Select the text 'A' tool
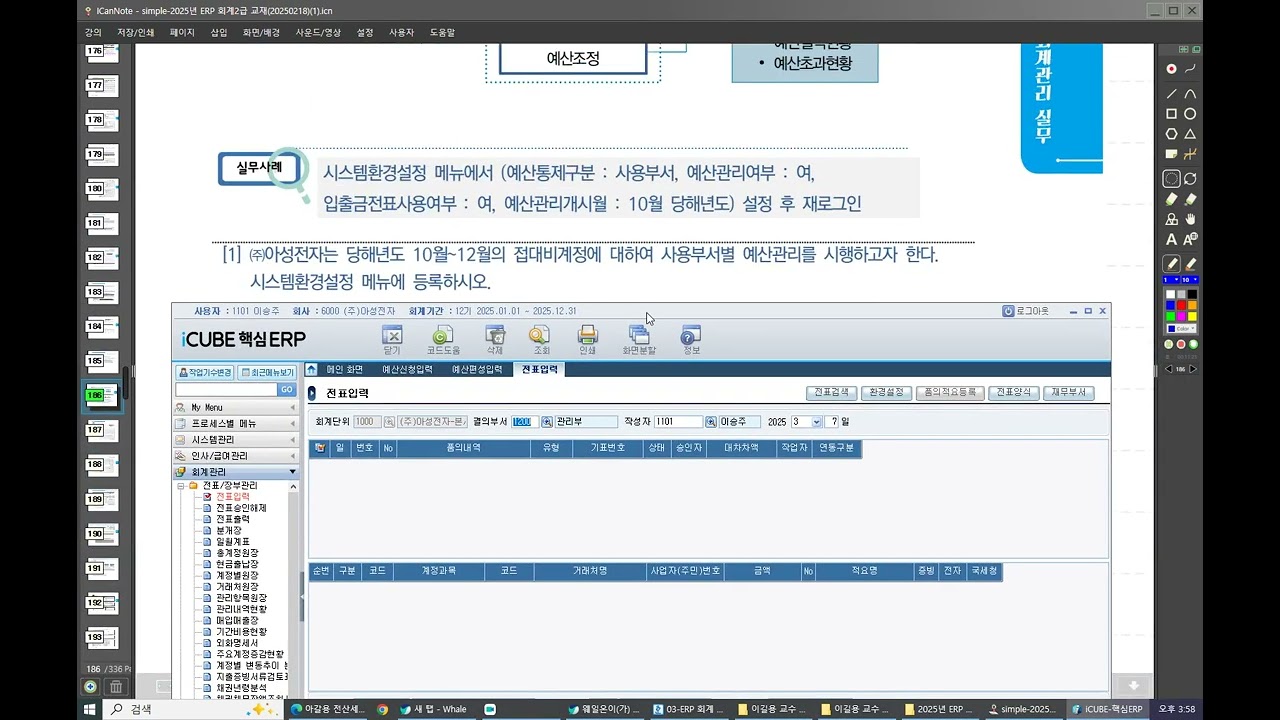Viewport: 1280px width, 720px height. tap(1171, 239)
